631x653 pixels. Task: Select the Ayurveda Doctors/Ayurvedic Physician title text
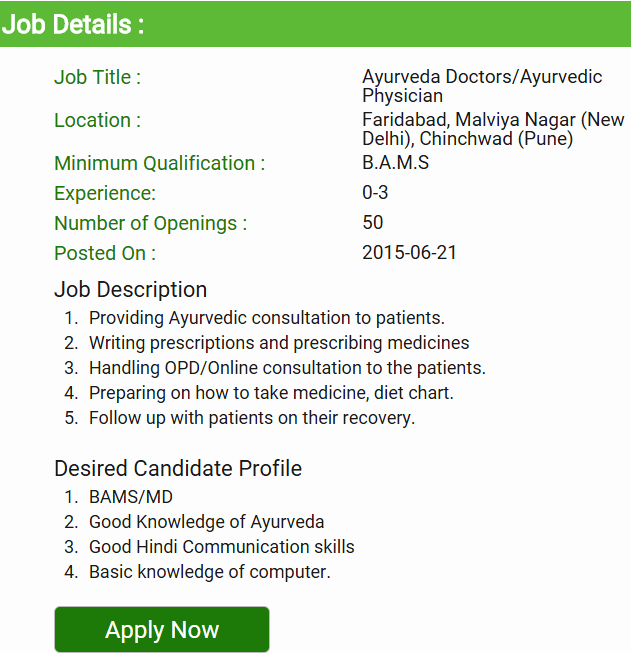click(482, 86)
